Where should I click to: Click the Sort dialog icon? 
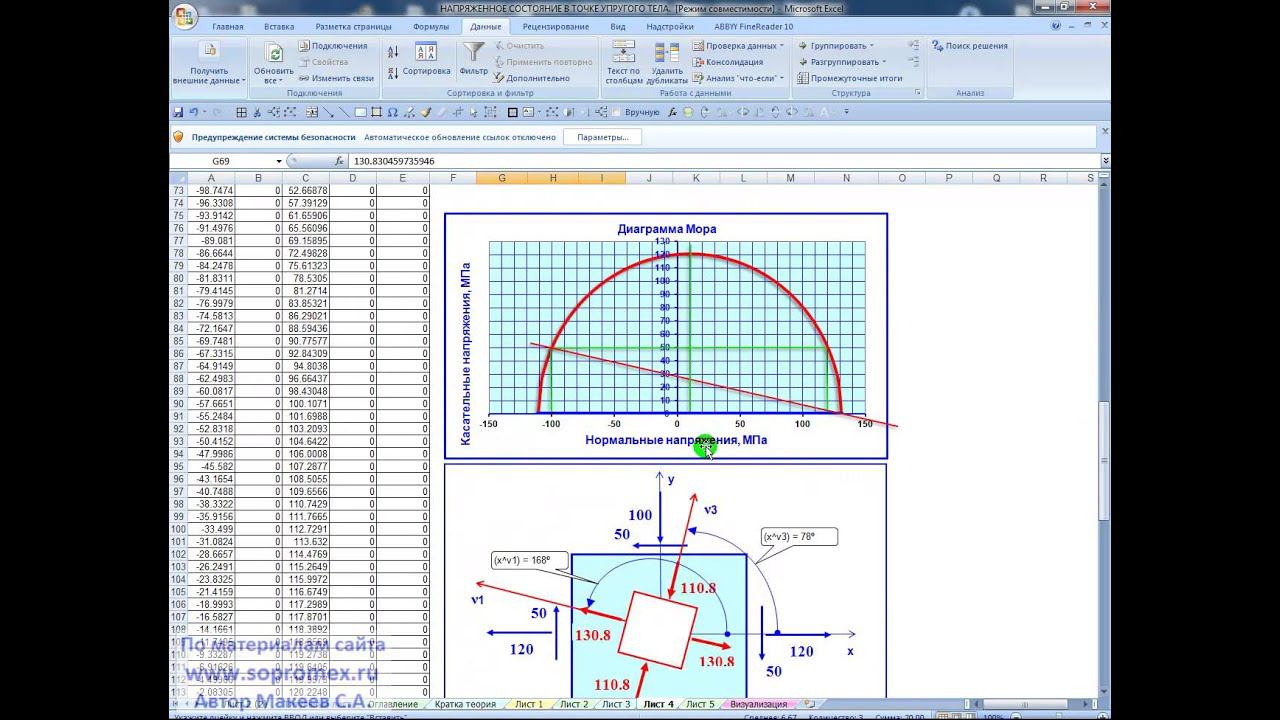[426, 53]
